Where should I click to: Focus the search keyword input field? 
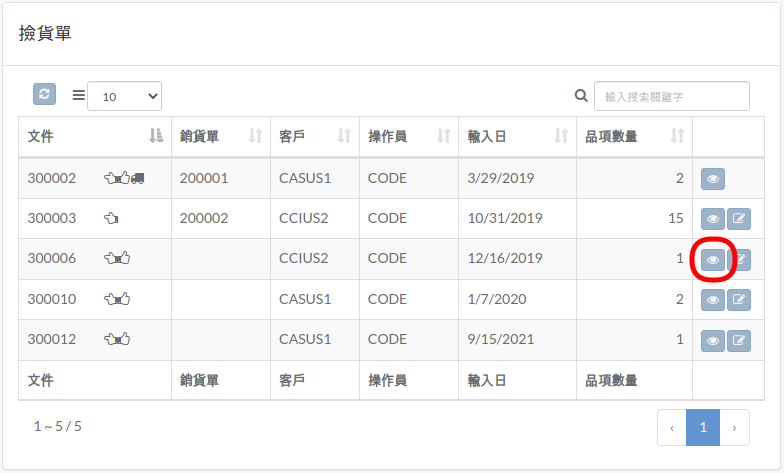[x=672, y=96]
